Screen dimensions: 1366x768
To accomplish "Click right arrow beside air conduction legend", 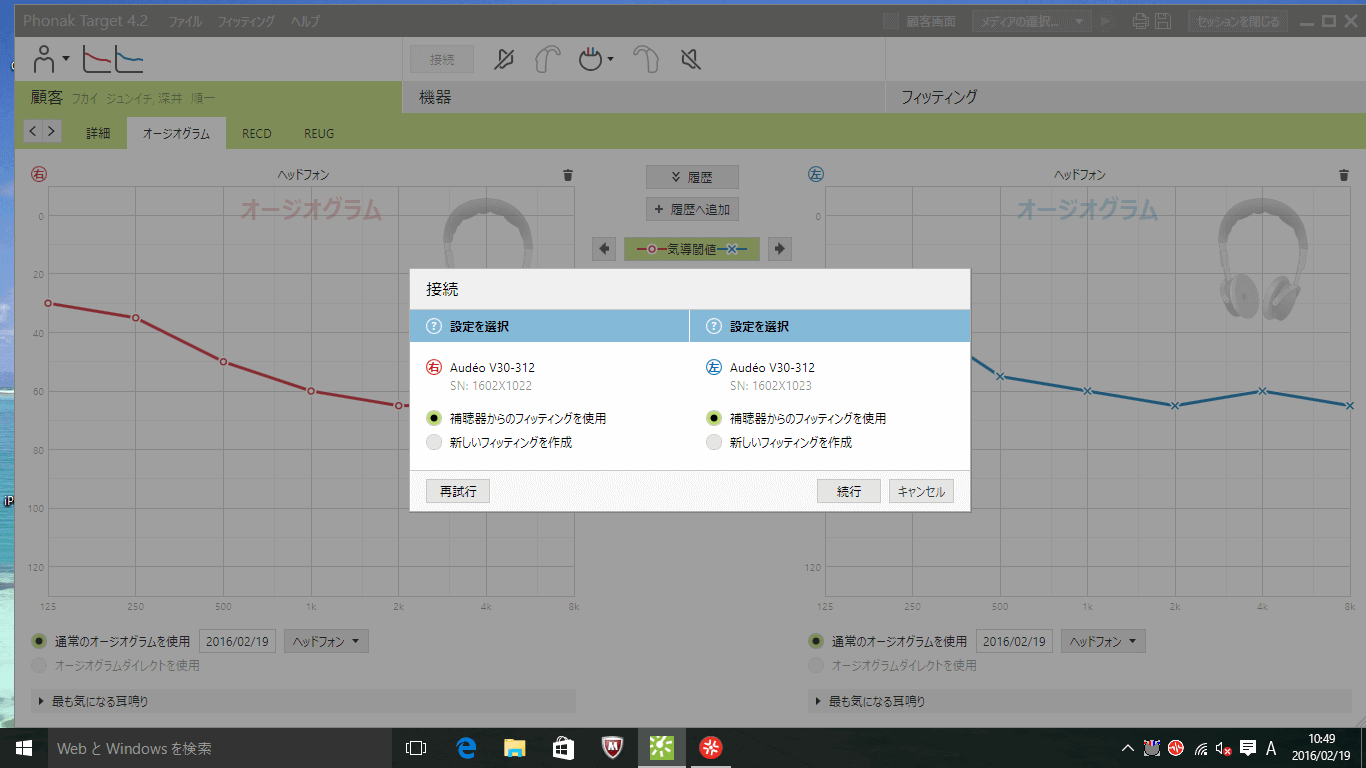I will tap(780, 249).
